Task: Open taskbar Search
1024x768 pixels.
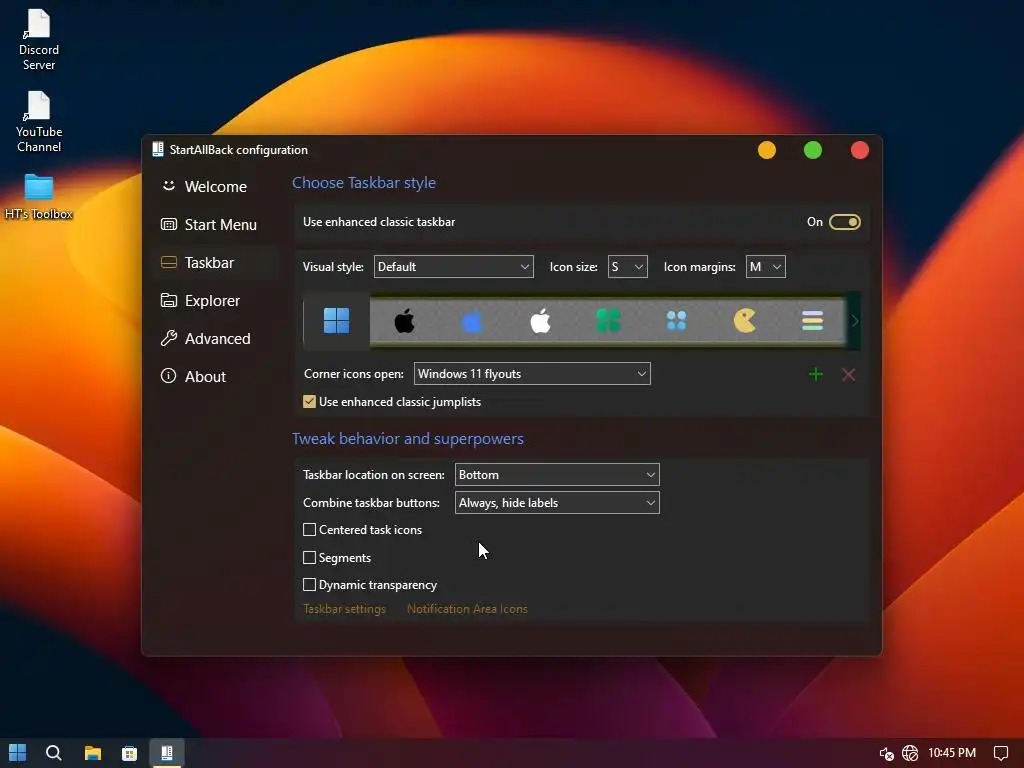Action: pos(54,753)
